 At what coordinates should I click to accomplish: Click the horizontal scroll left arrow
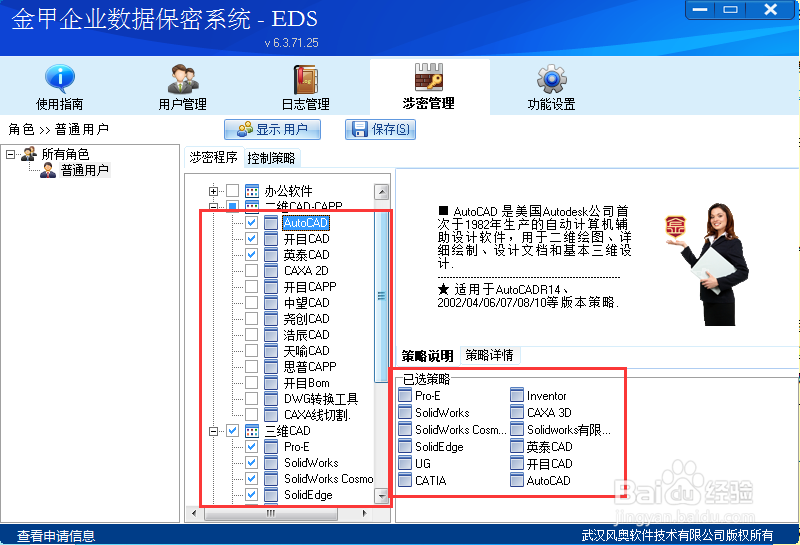tap(194, 513)
